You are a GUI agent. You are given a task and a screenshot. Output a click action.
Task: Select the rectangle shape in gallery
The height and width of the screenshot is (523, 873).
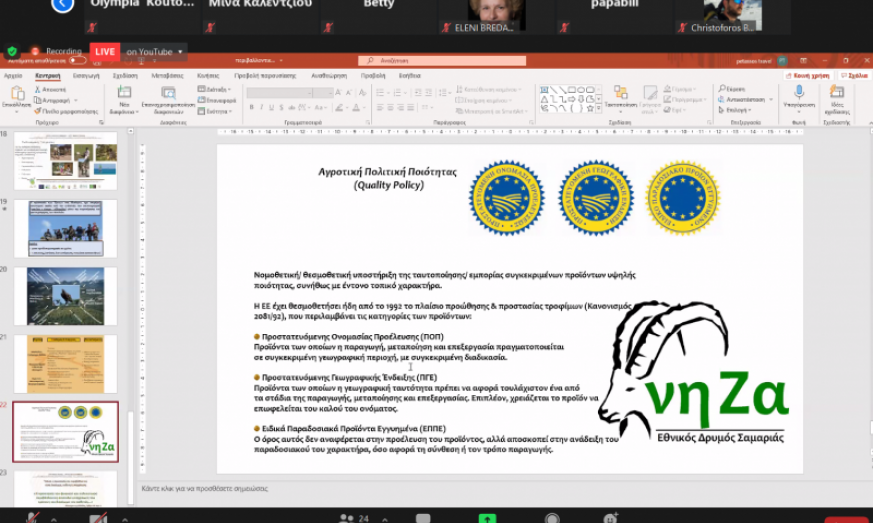pyautogui.click(x=572, y=90)
